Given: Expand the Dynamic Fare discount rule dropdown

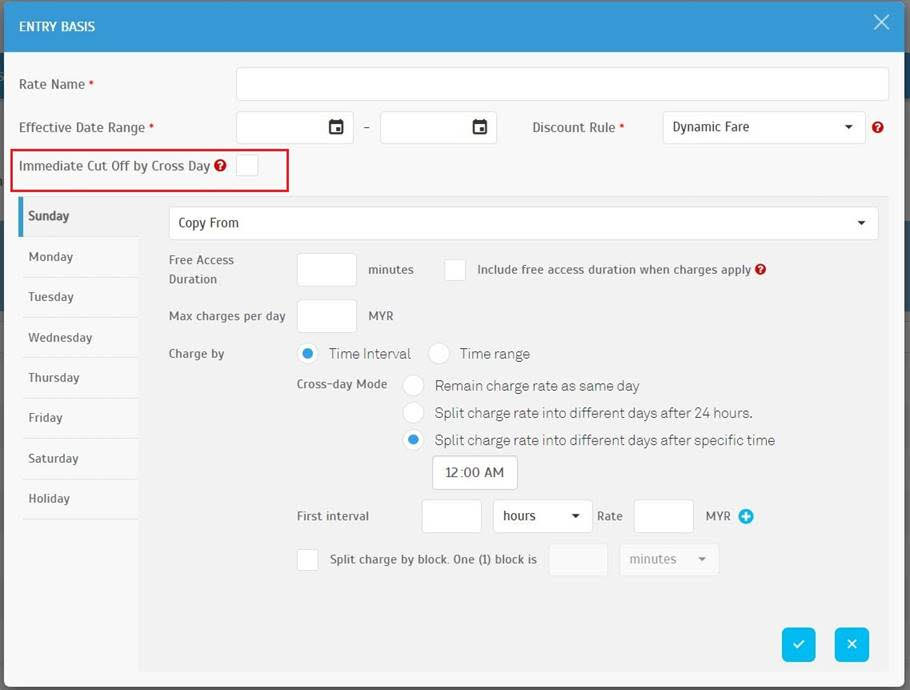Looking at the screenshot, I should pyautogui.click(x=763, y=127).
